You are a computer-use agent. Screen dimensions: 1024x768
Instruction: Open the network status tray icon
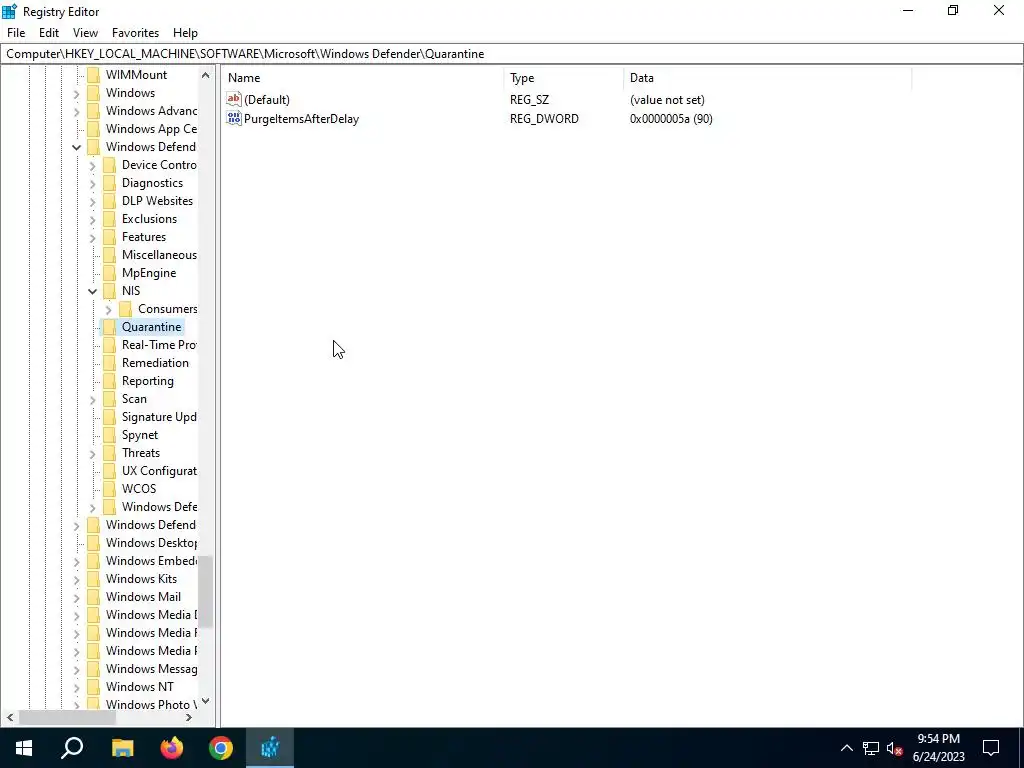coord(871,748)
